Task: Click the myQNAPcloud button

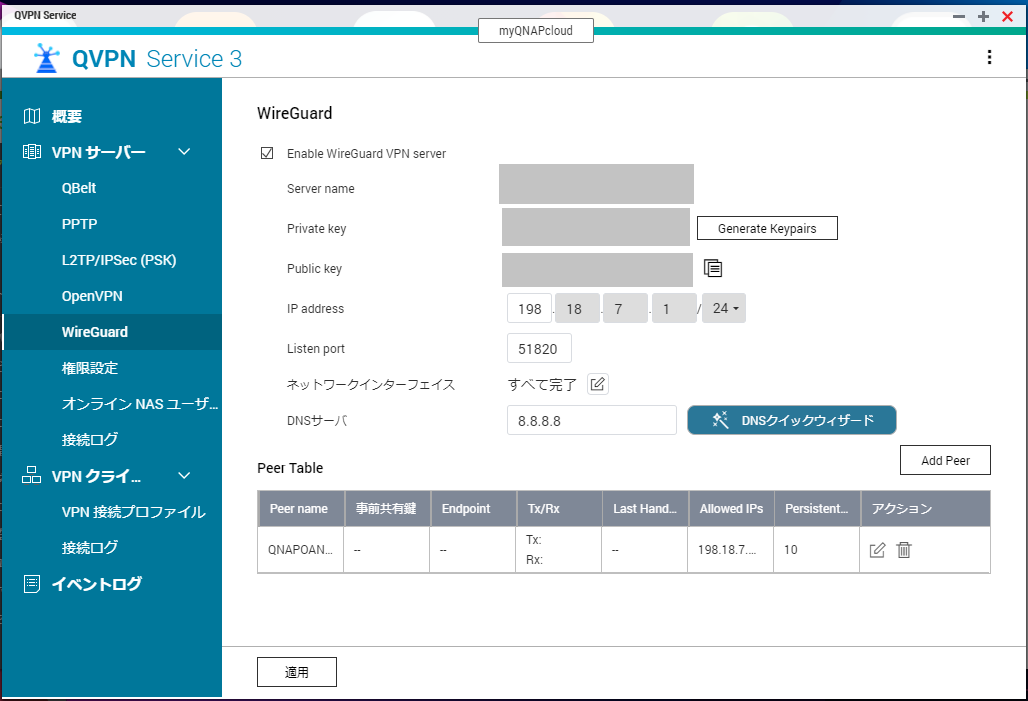Action: [536, 30]
